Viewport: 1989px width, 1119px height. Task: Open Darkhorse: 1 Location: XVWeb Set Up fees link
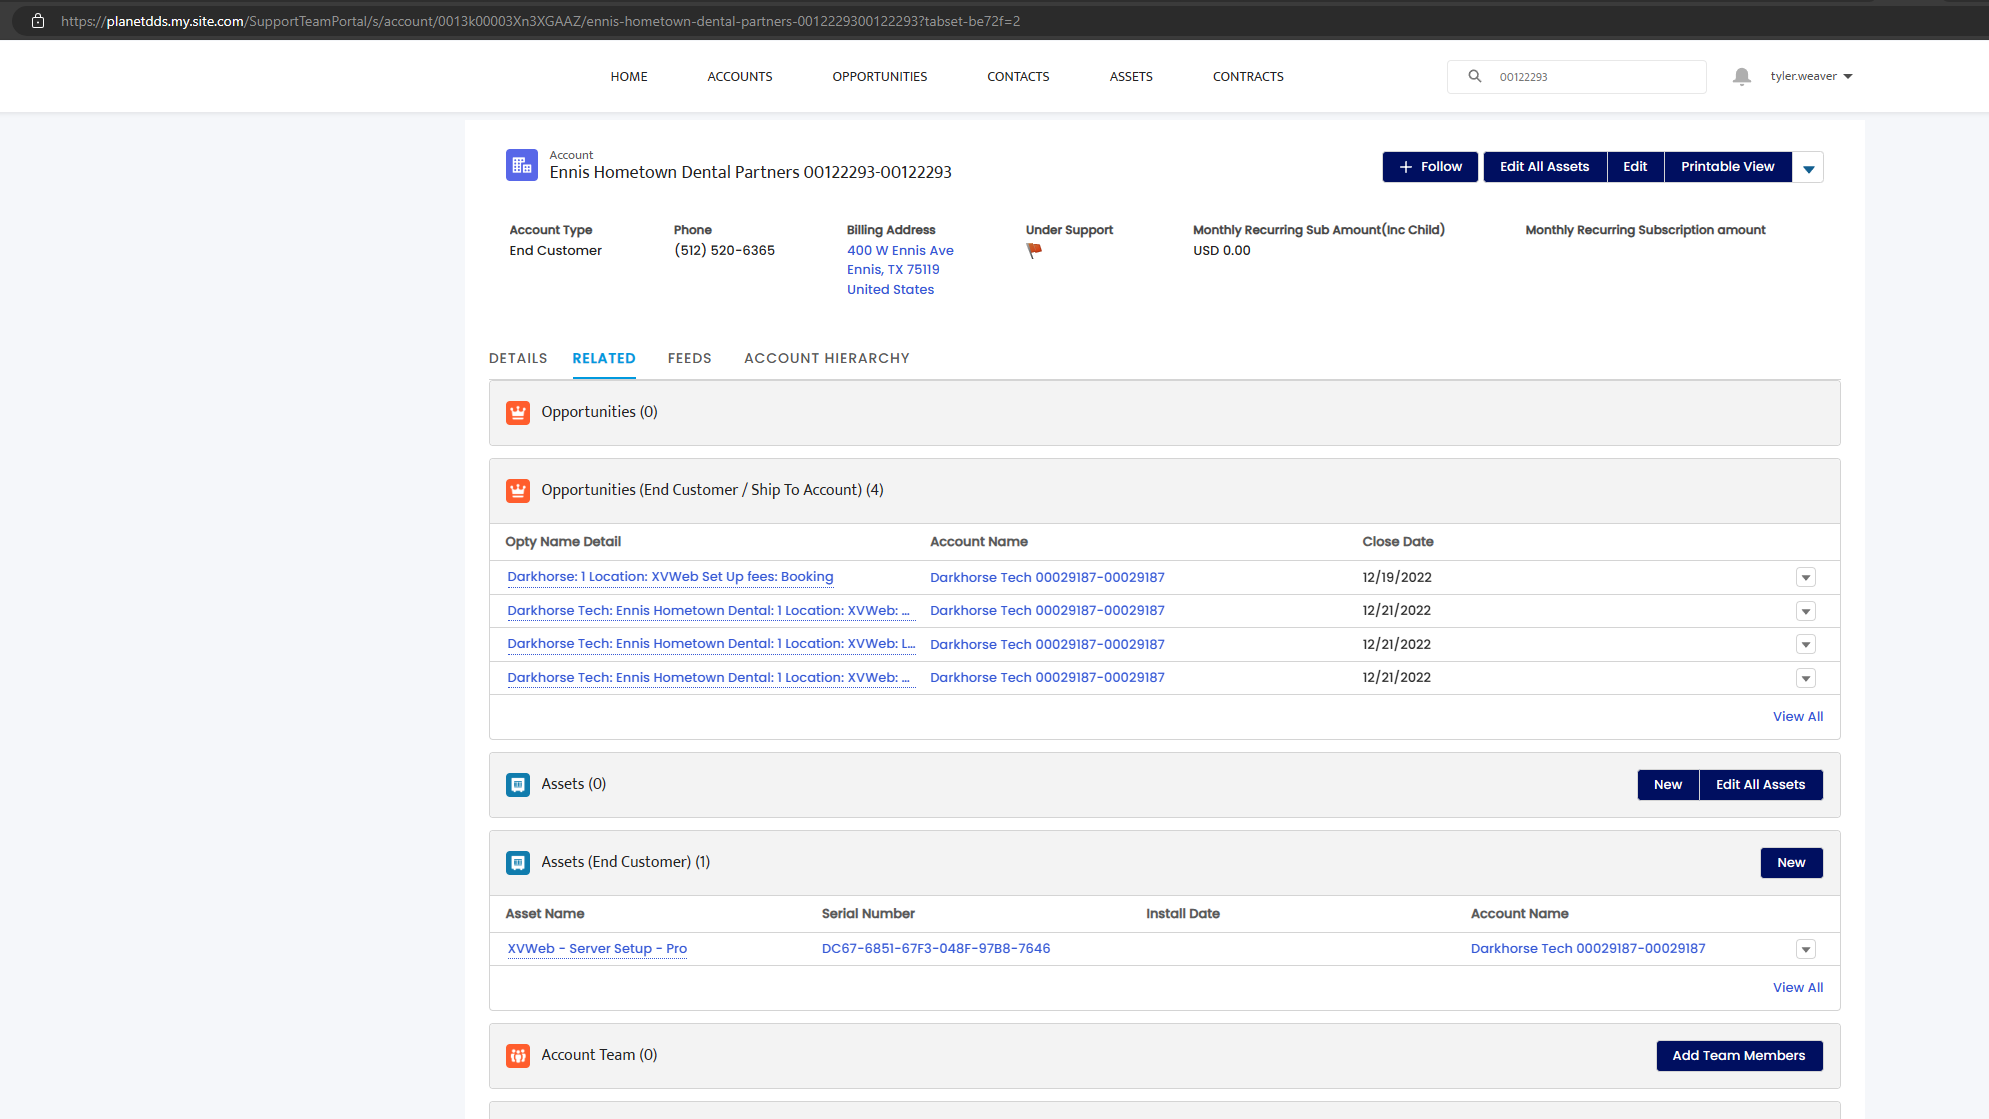(670, 577)
